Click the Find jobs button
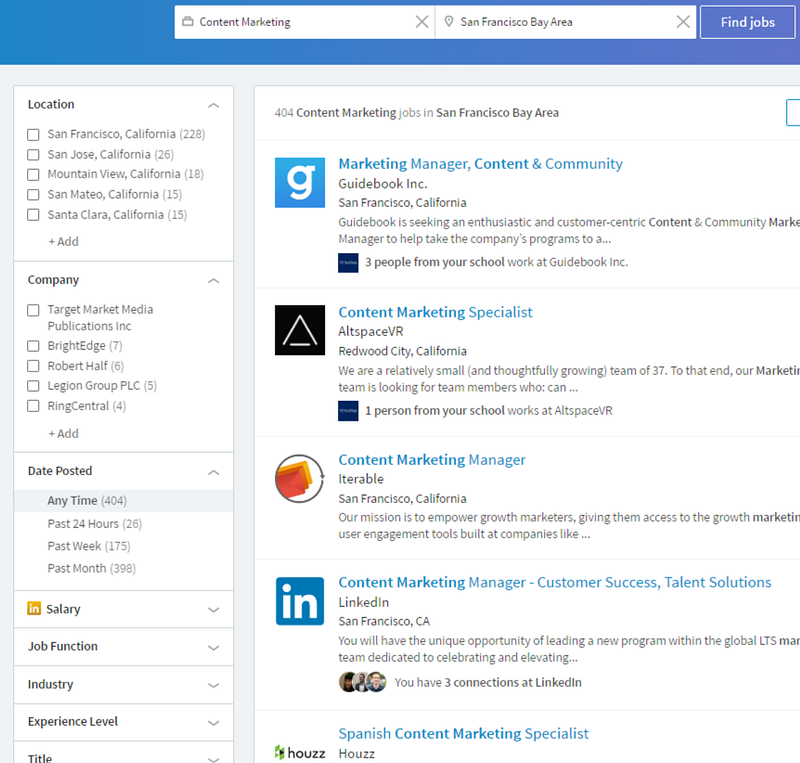The image size is (800, 763). coord(747,22)
